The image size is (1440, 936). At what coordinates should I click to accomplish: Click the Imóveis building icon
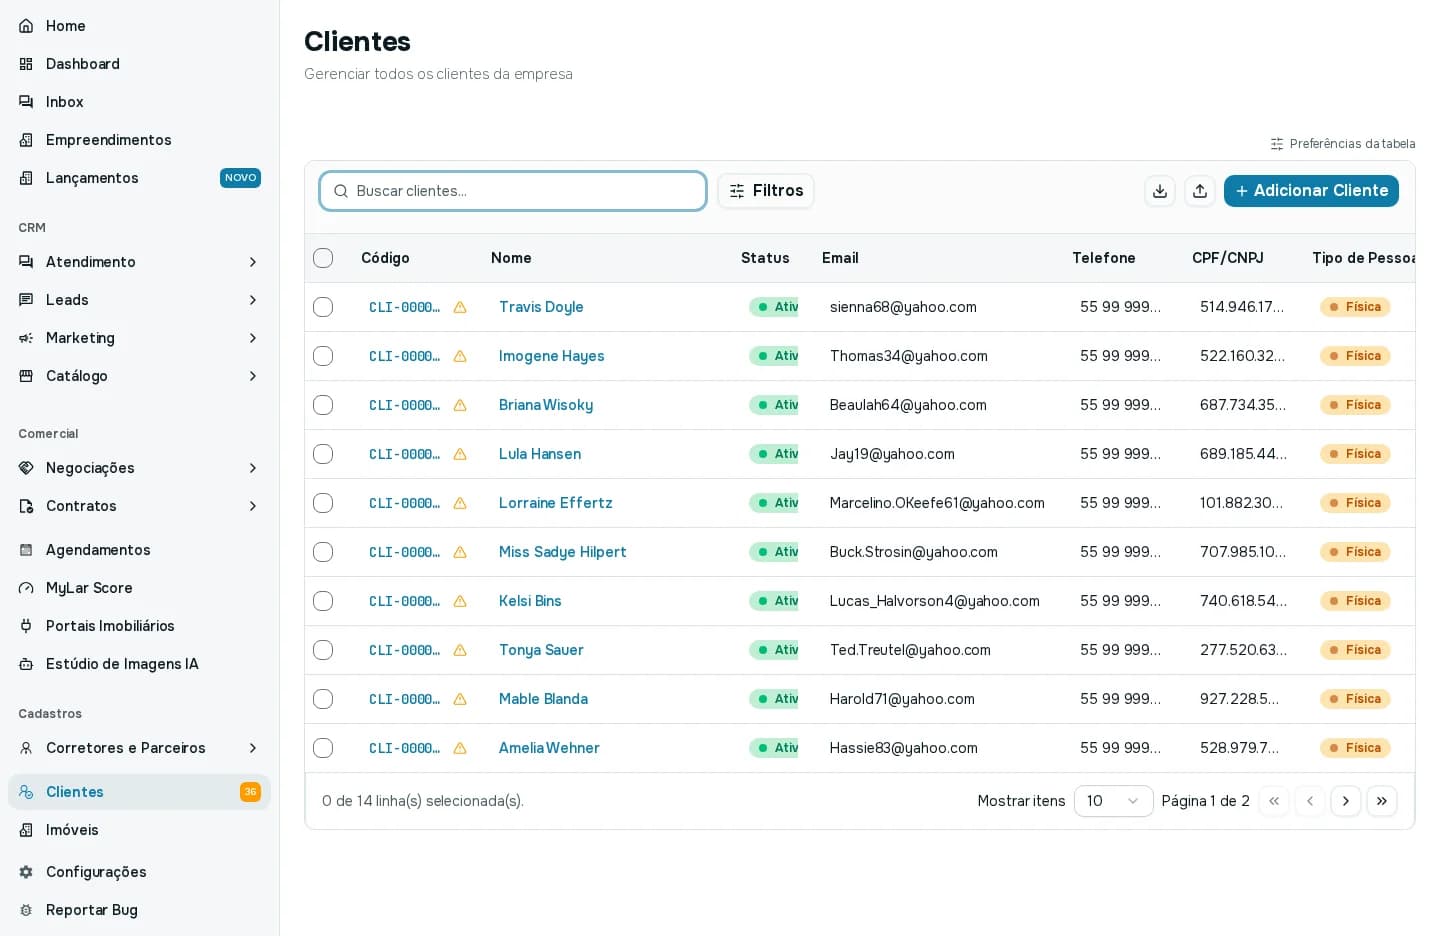tap(26, 830)
